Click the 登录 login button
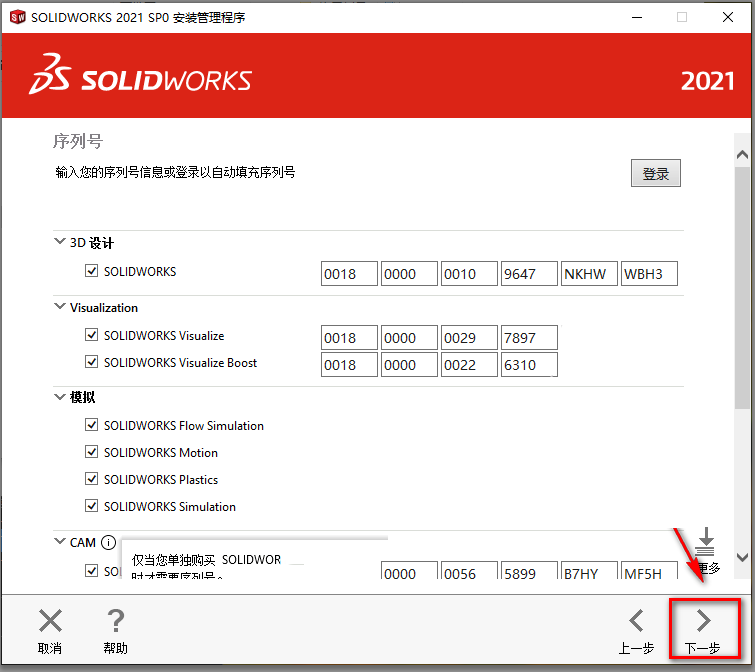This screenshot has width=755, height=672. click(656, 173)
